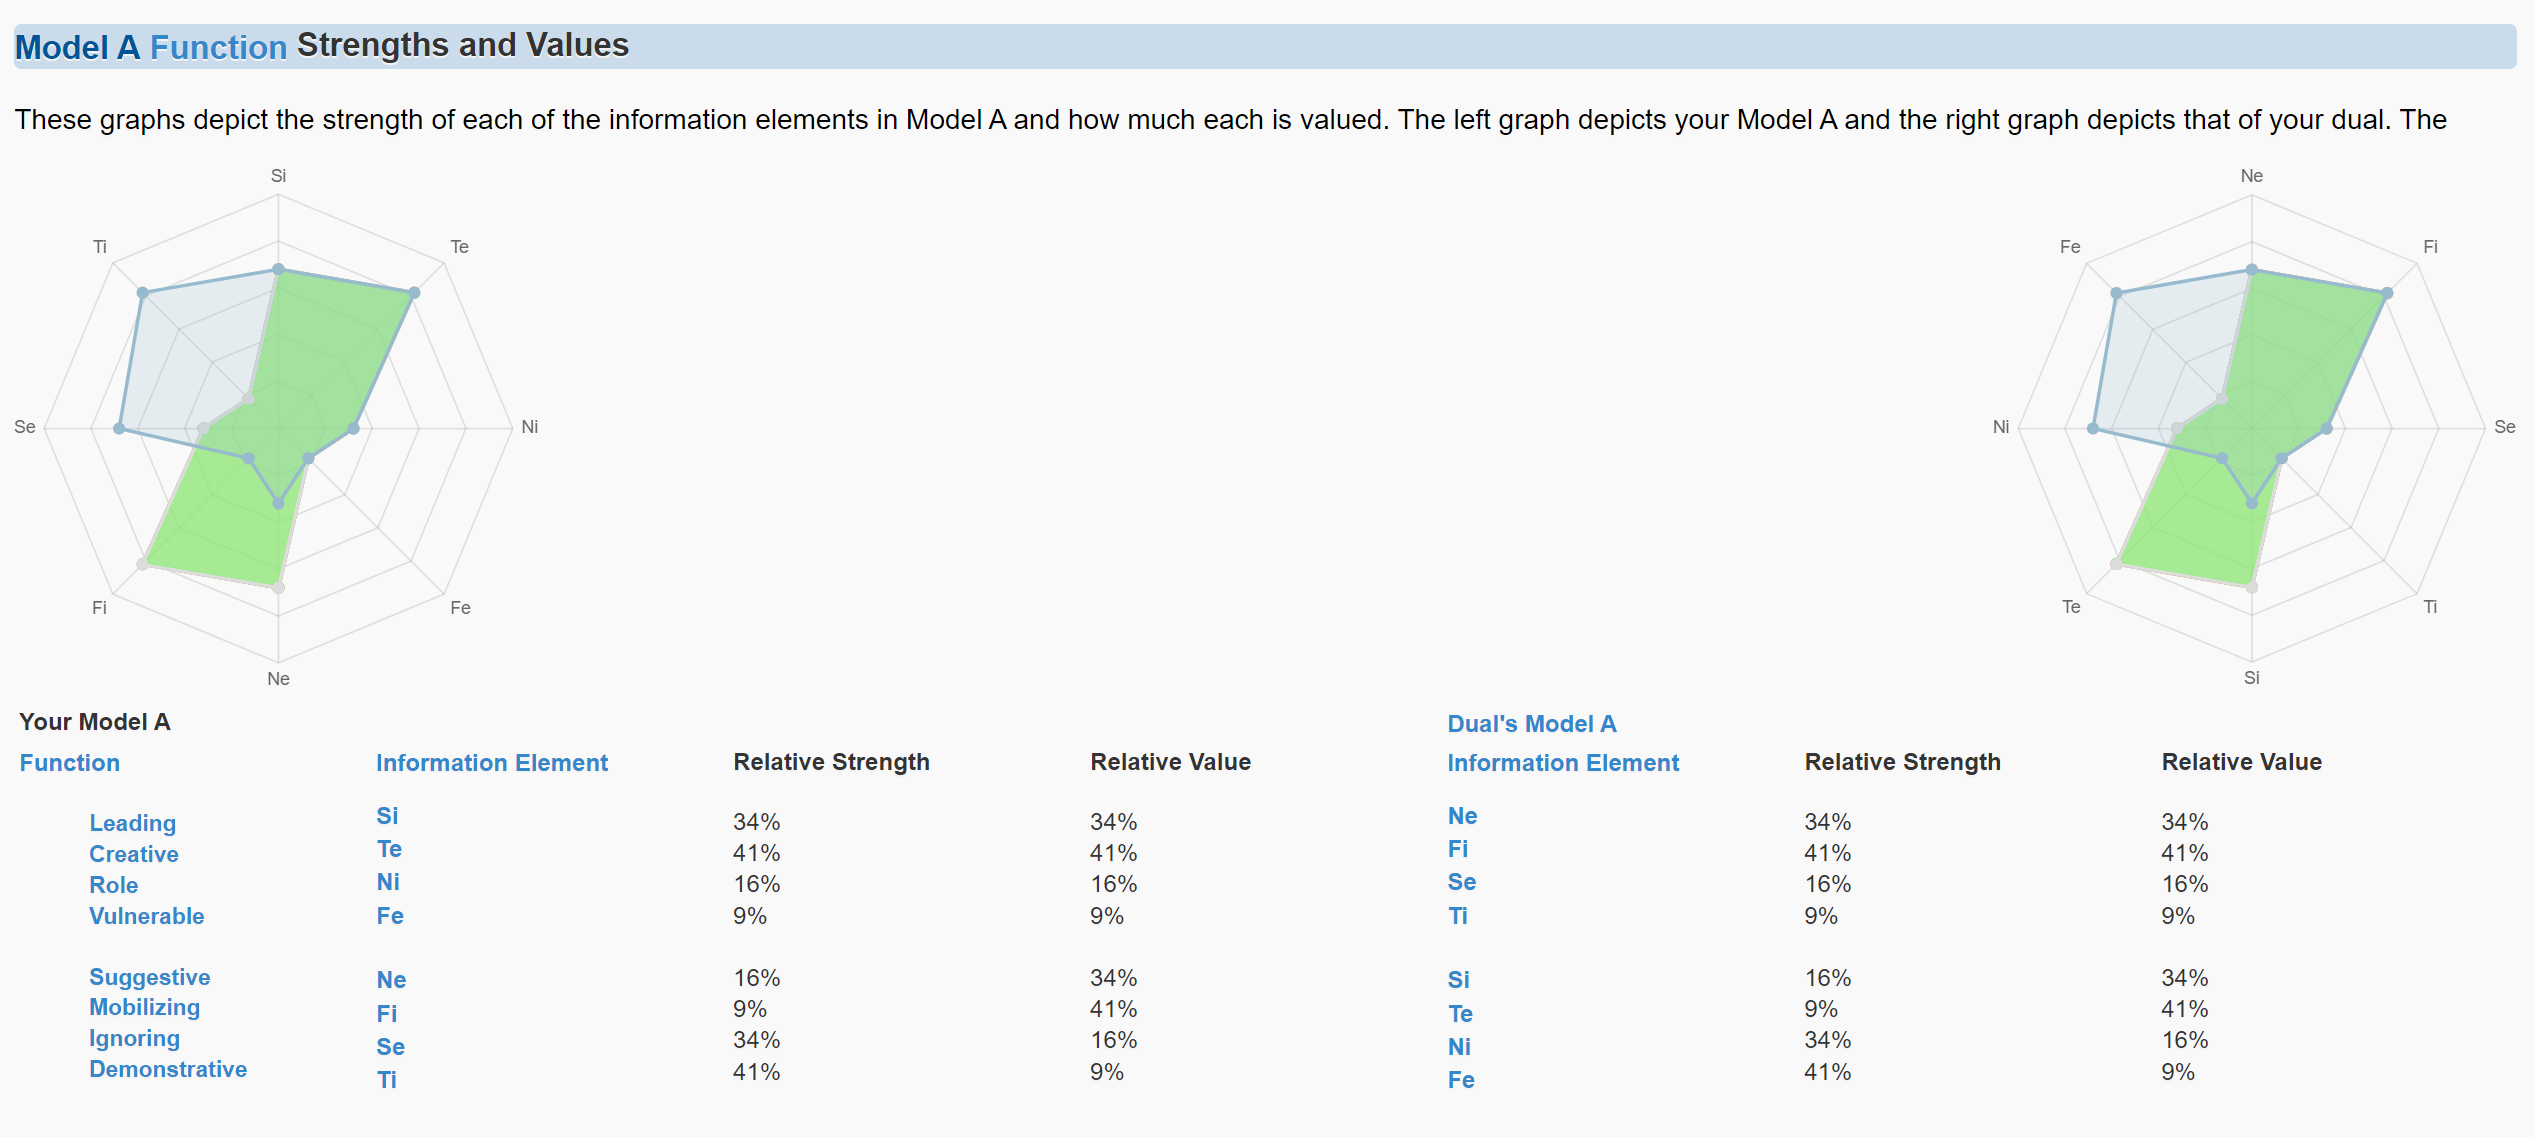The image size is (2534, 1137).
Task: Click Fi data point on right radar chart
Action: [x=2387, y=293]
